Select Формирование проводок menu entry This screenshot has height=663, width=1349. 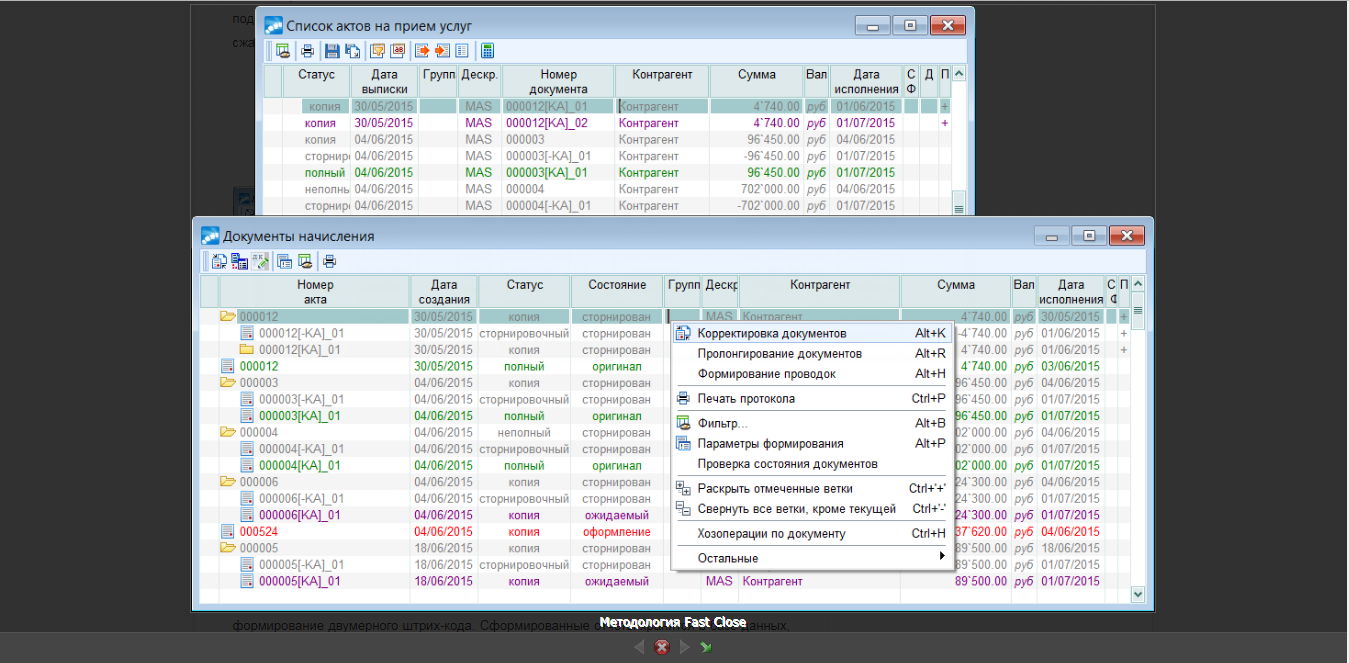(766, 374)
